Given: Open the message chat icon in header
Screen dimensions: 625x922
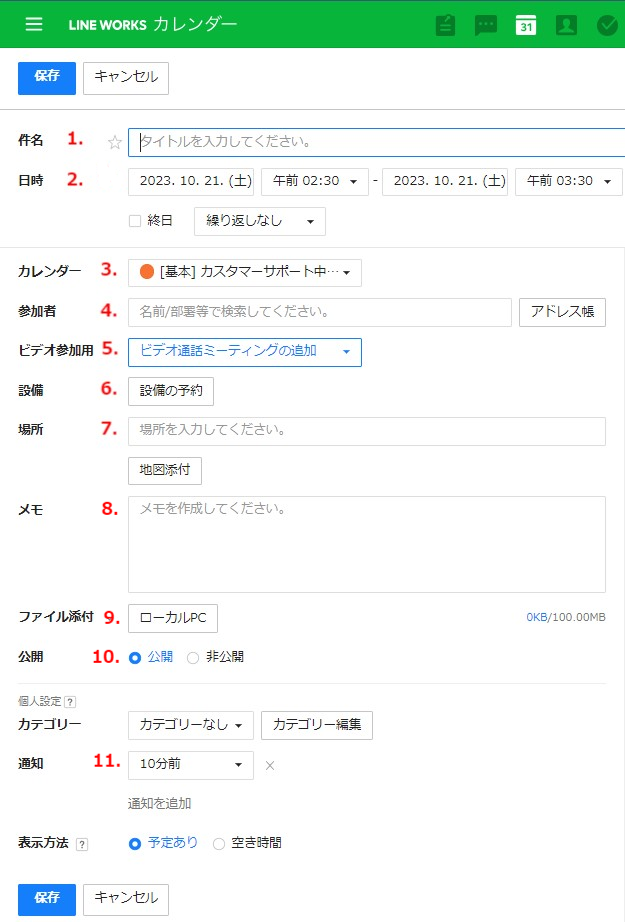Looking at the screenshot, I should 486,25.
